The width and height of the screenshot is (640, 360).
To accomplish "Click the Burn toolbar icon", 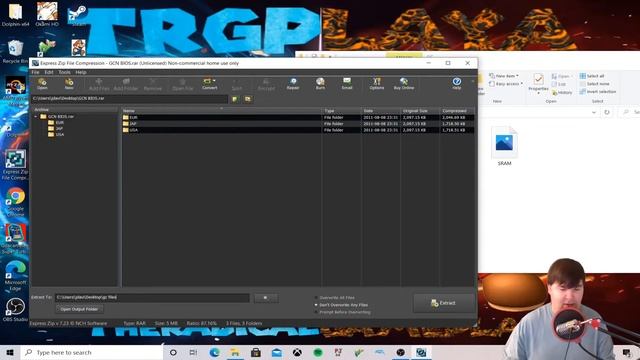I will [320, 84].
